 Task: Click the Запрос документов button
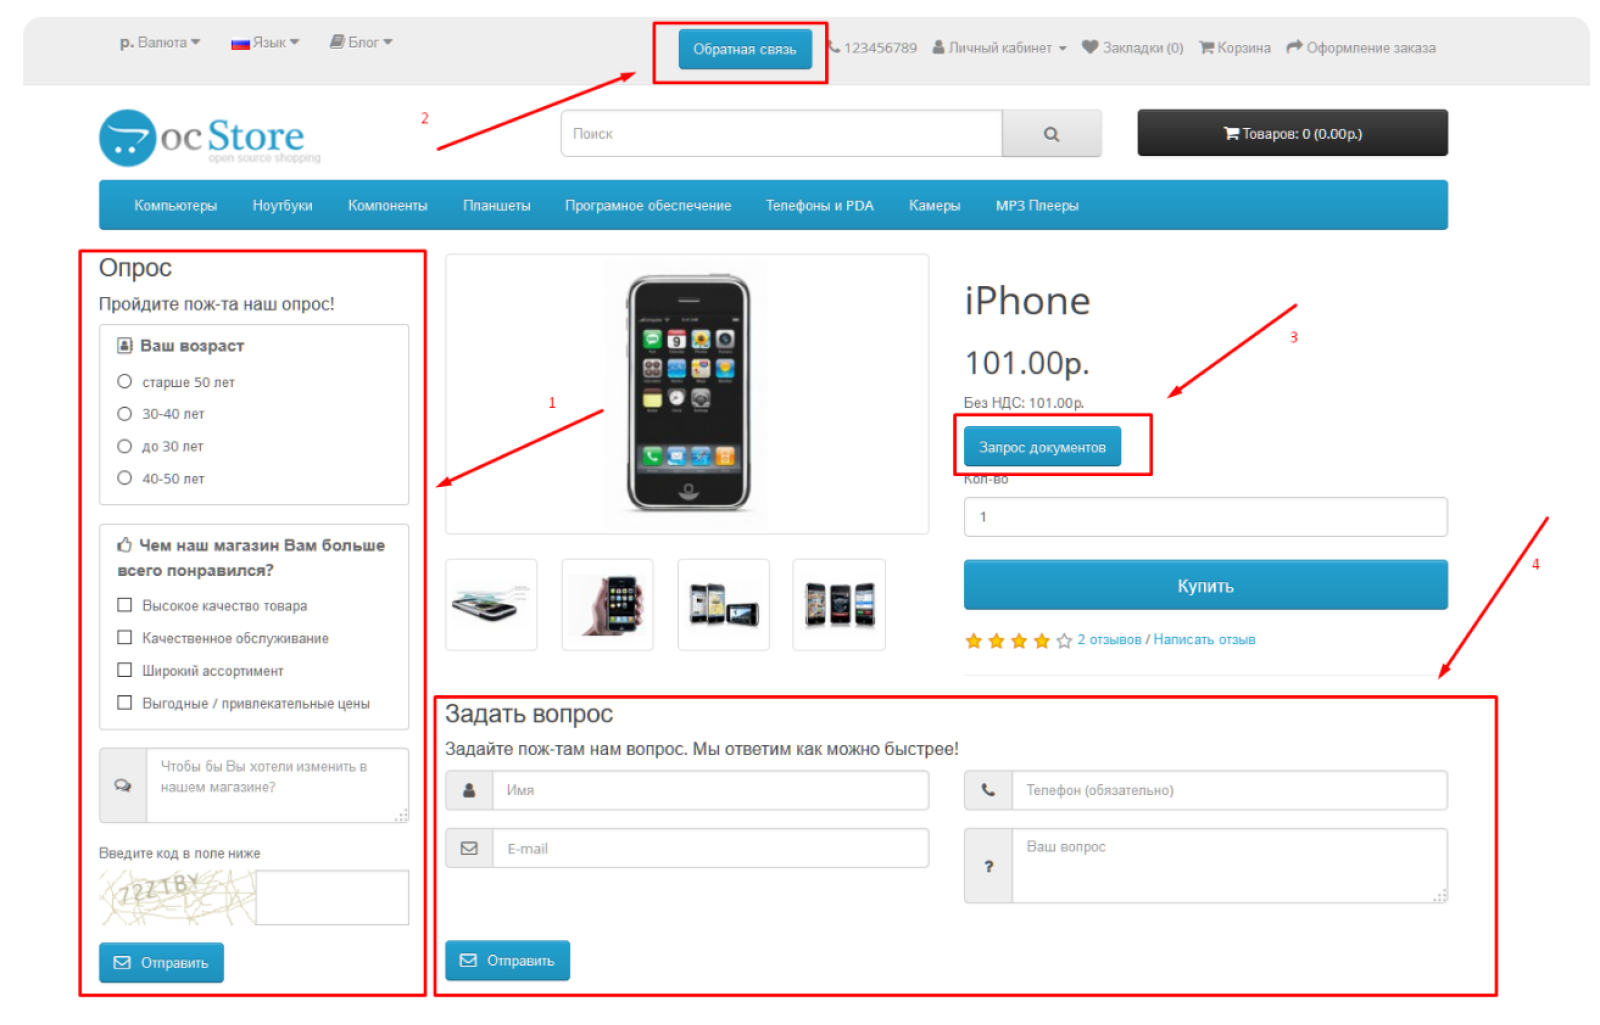pyautogui.click(x=1042, y=447)
